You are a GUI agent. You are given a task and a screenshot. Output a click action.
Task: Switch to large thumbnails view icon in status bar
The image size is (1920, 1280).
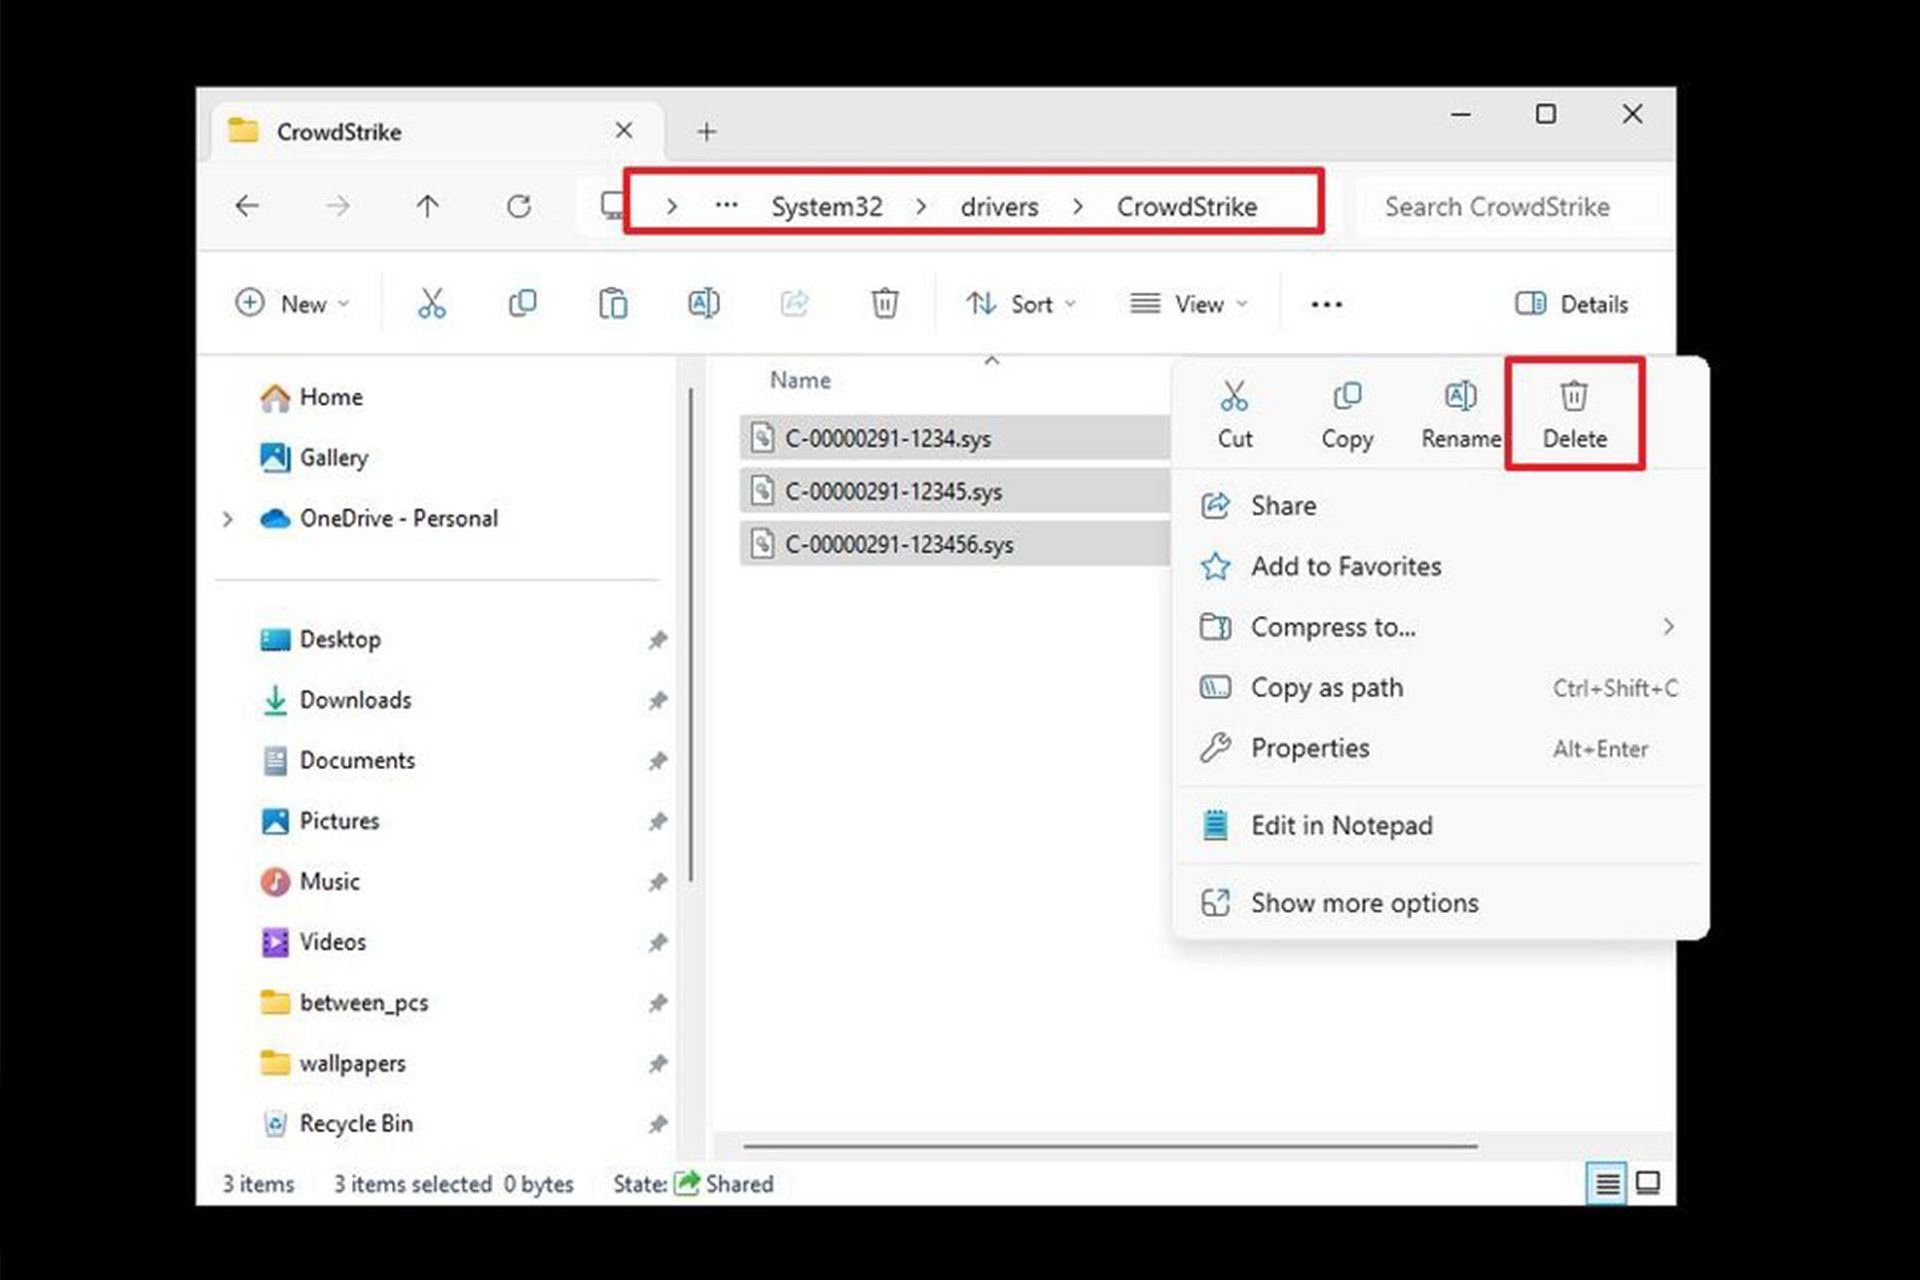tap(1648, 1184)
